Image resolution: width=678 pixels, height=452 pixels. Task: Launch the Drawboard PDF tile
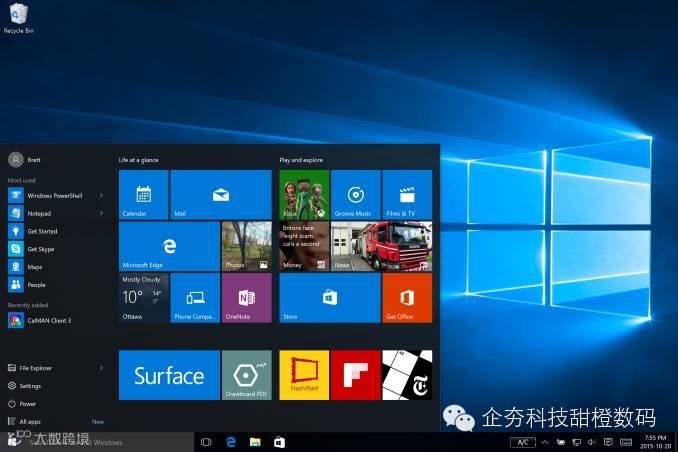246,375
